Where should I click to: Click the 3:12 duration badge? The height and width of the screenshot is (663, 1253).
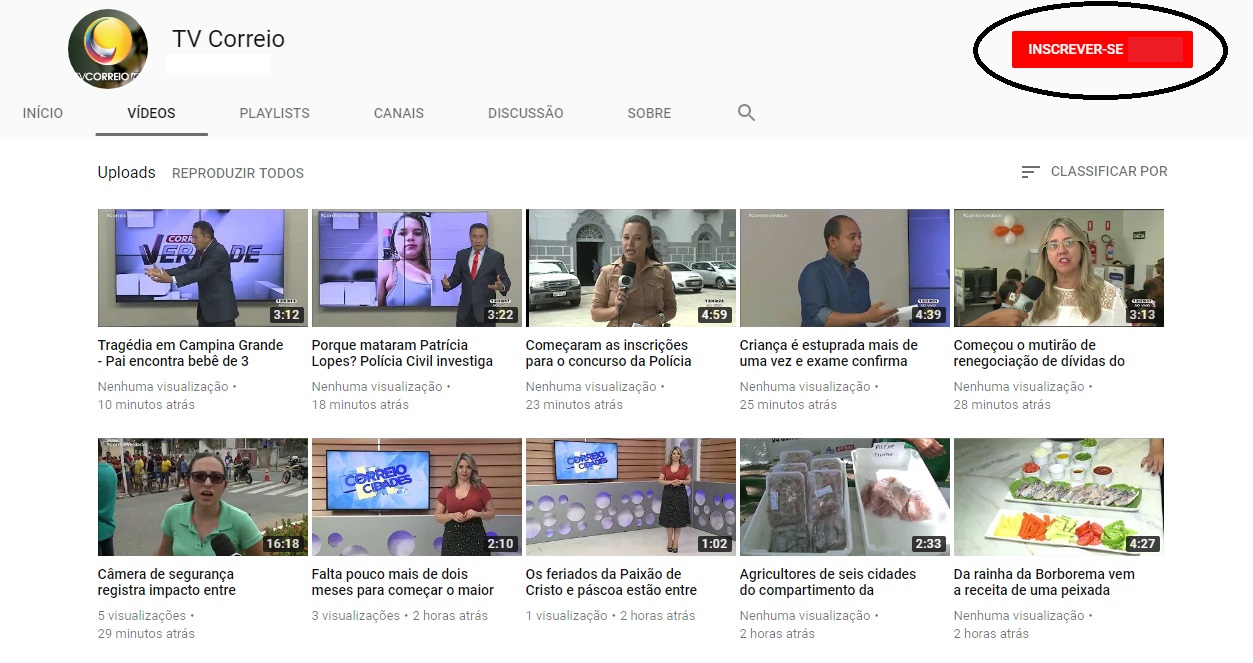(286, 315)
